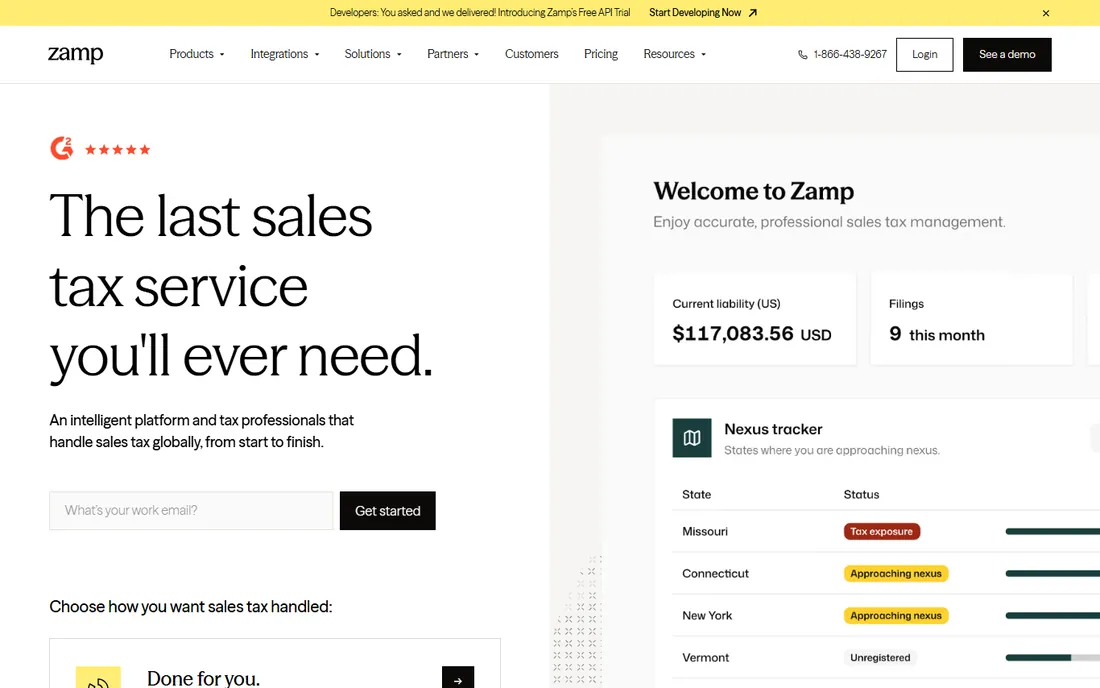Expand the Integrations menu
This screenshot has height=688, width=1100.
285,54
